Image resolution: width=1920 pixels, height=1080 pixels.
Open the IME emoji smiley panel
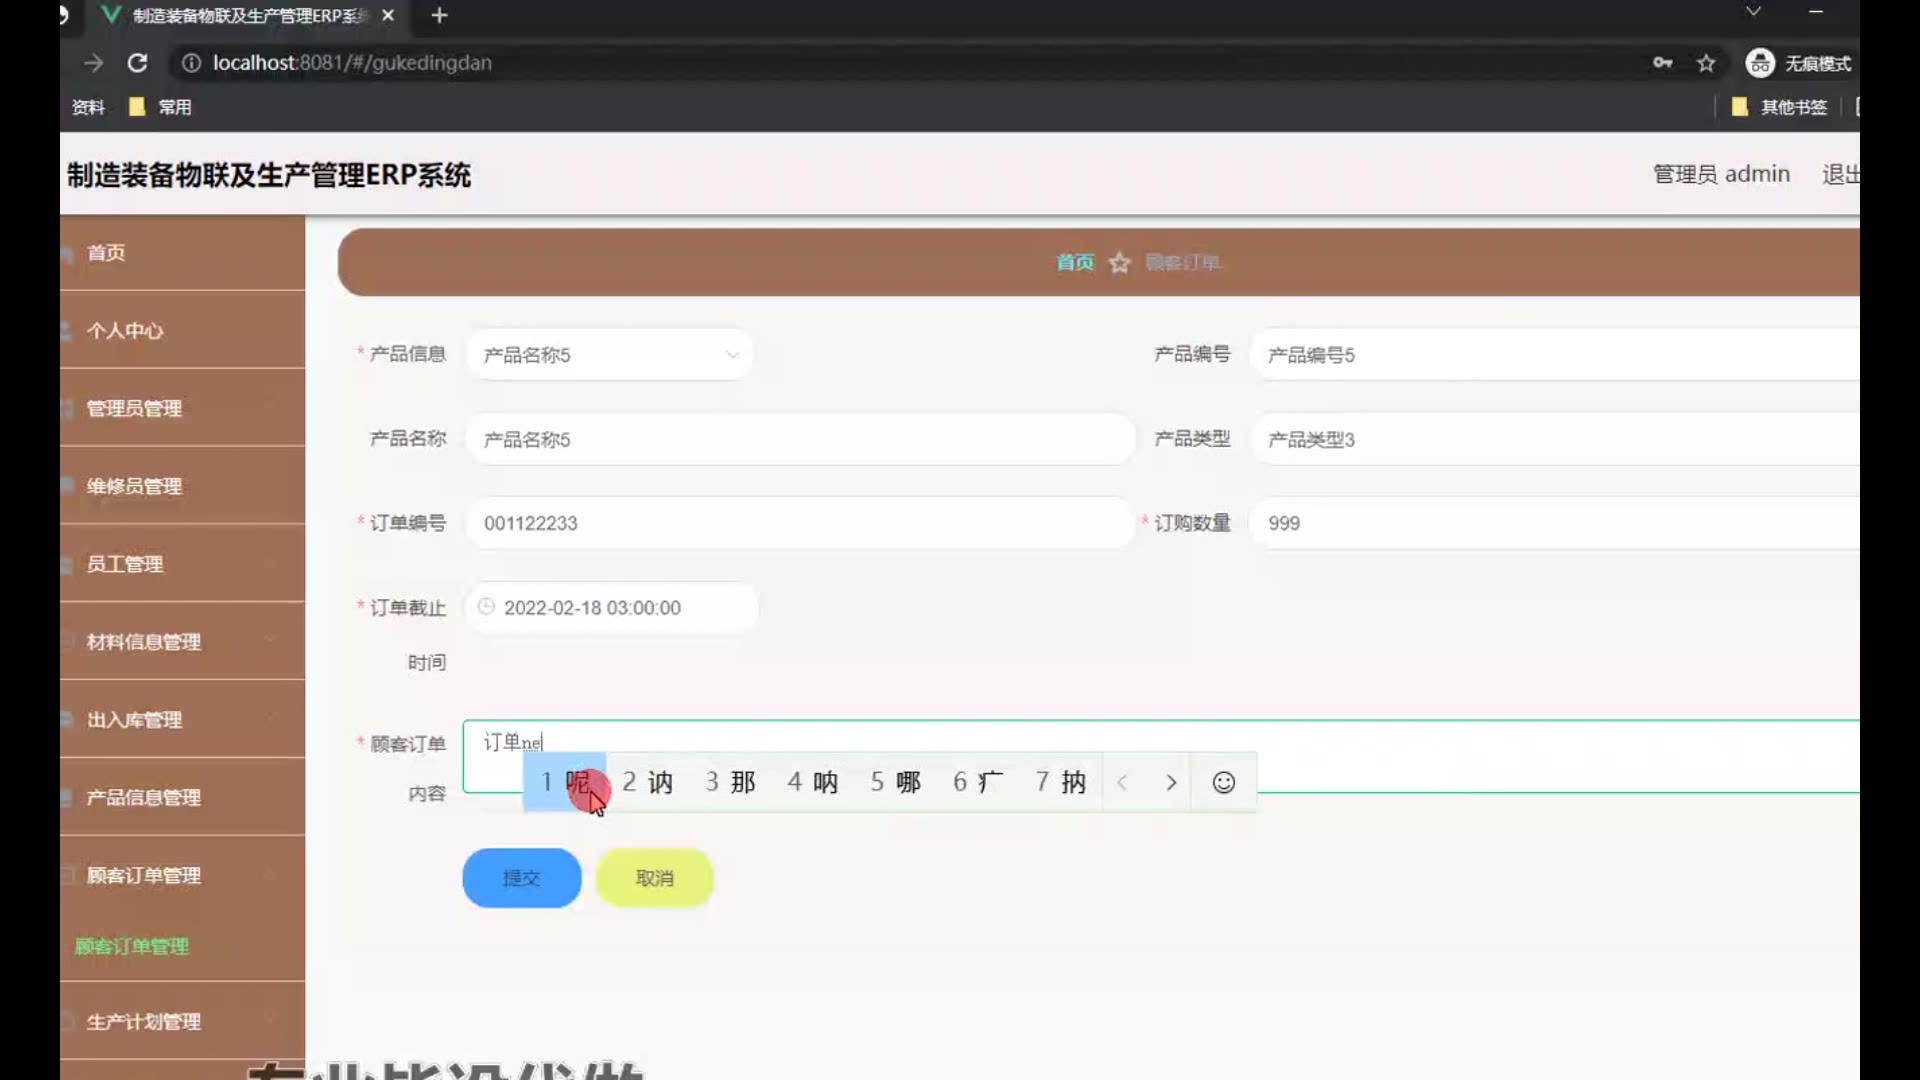(1223, 783)
